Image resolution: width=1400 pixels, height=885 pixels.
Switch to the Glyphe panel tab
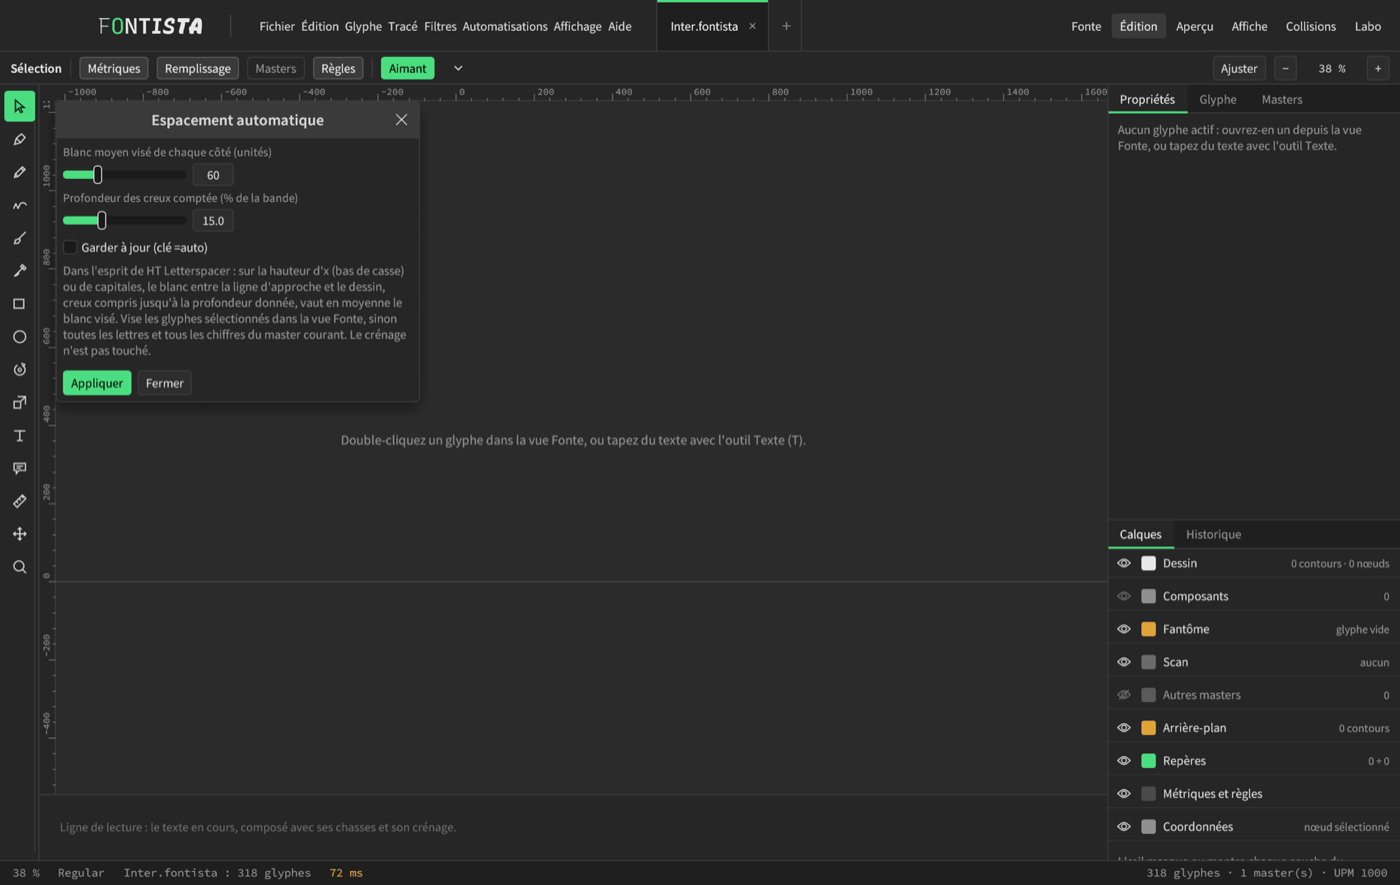click(x=1218, y=99)
